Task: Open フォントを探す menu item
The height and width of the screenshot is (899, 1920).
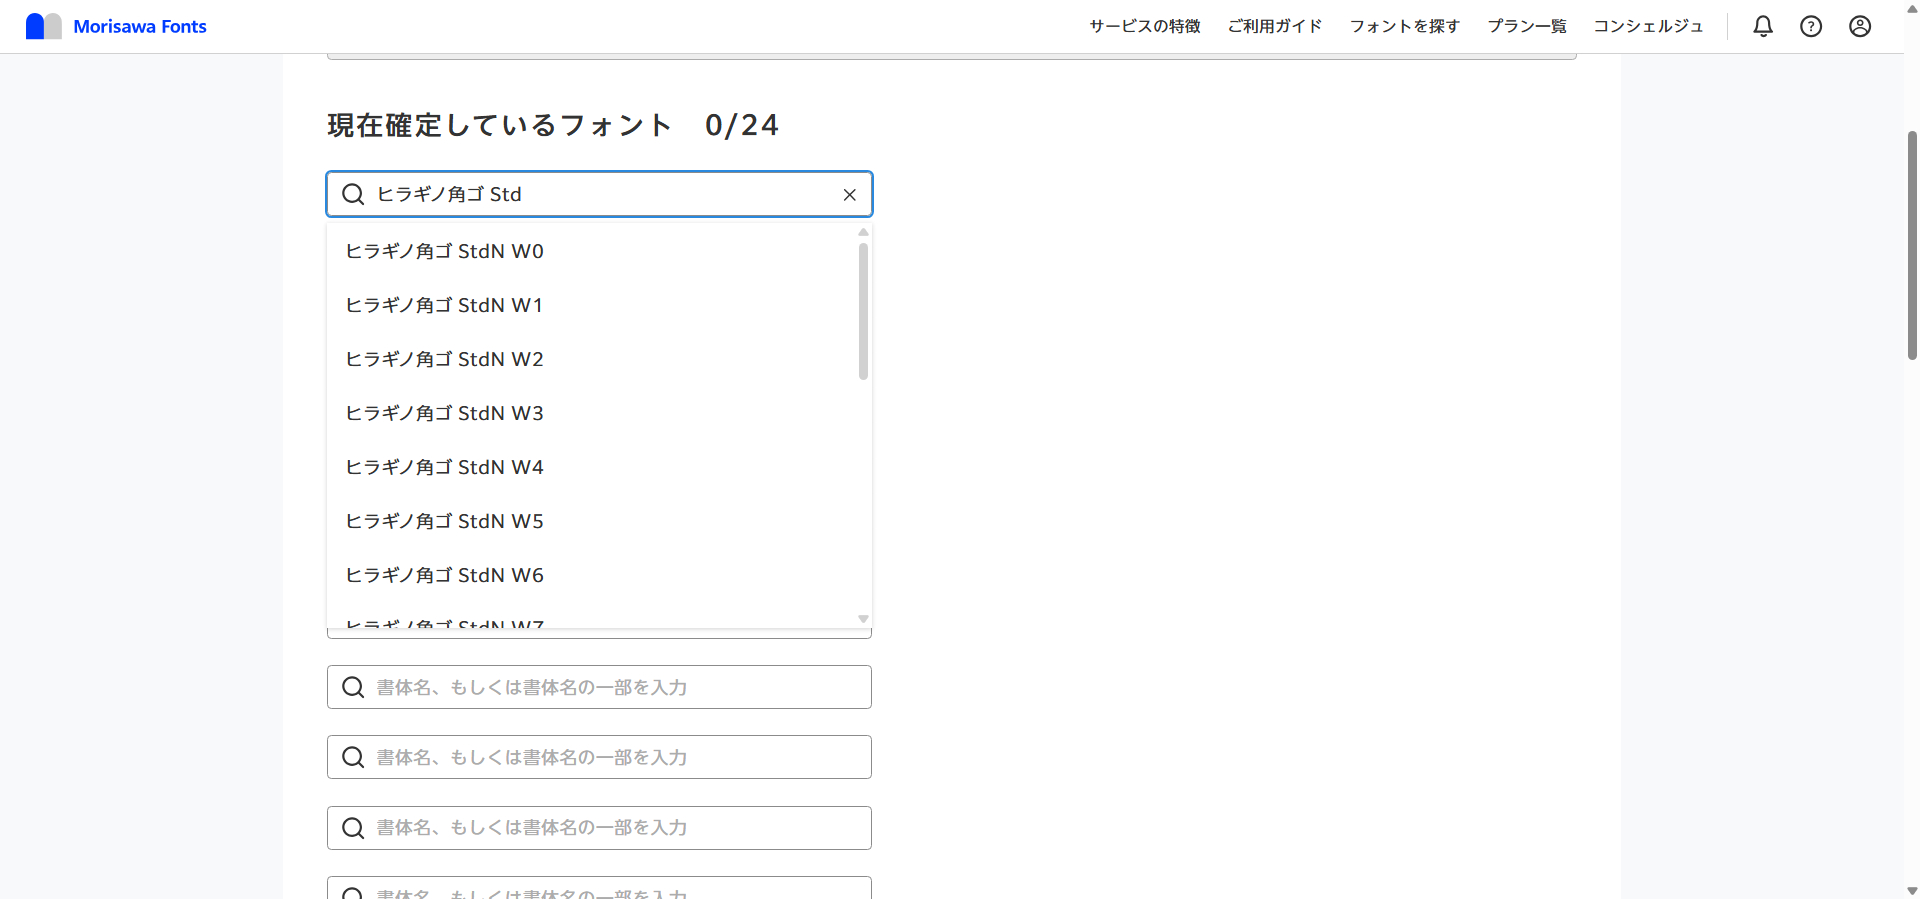Action: pyautogui.click(x=1405, y=26)
